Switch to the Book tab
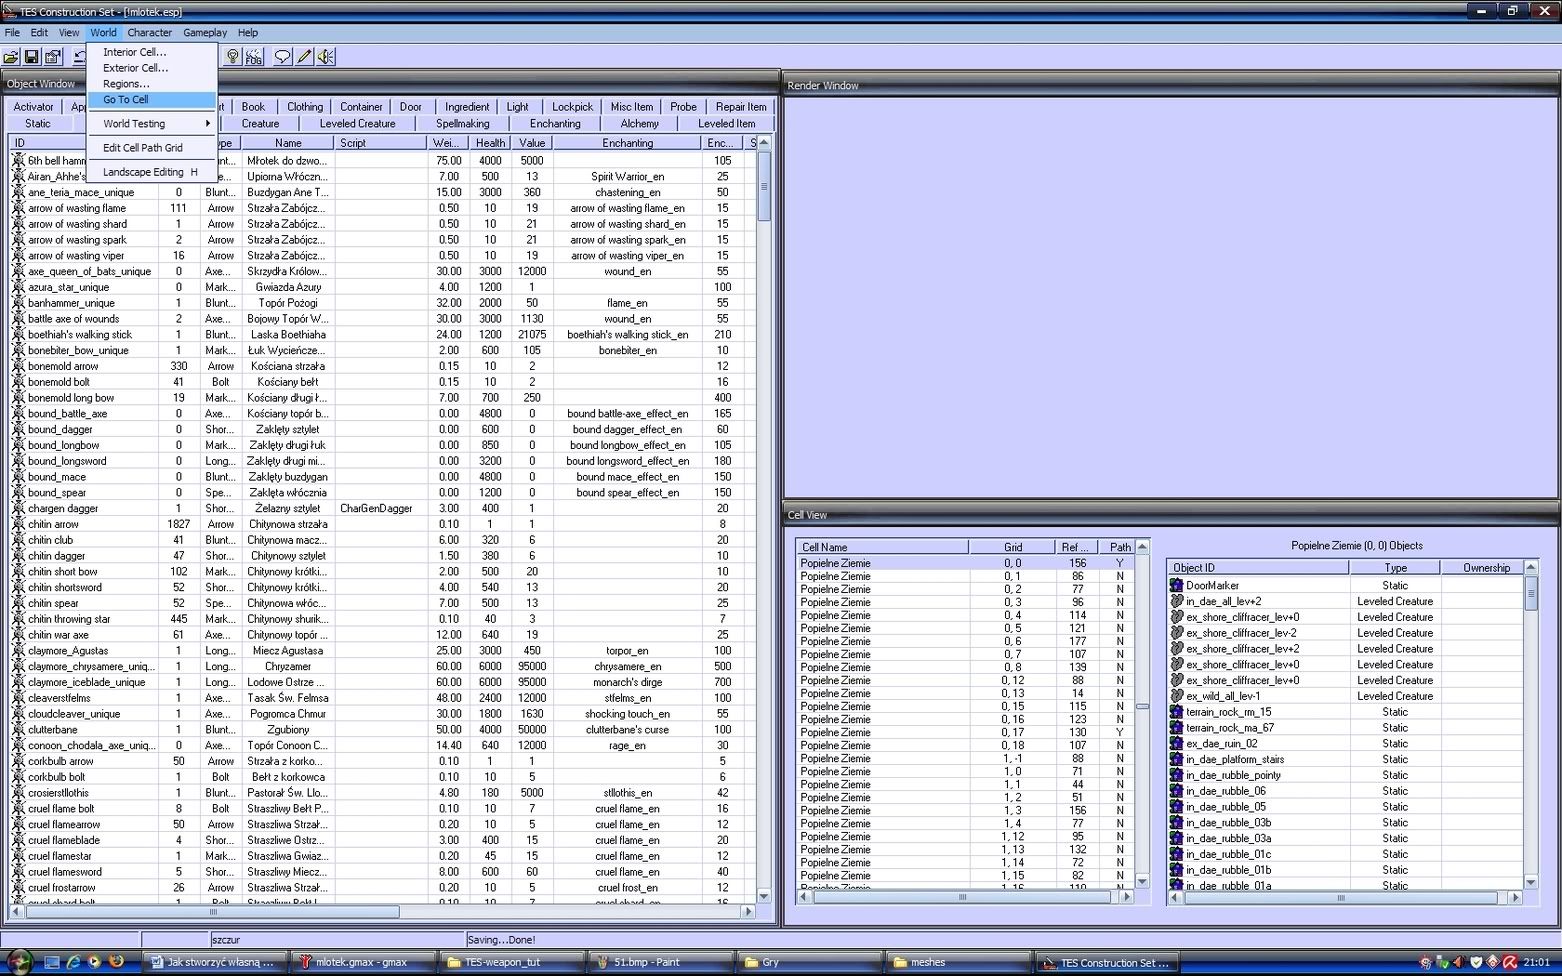This screenshot has width=1562, height=976. tap(254, 107)
